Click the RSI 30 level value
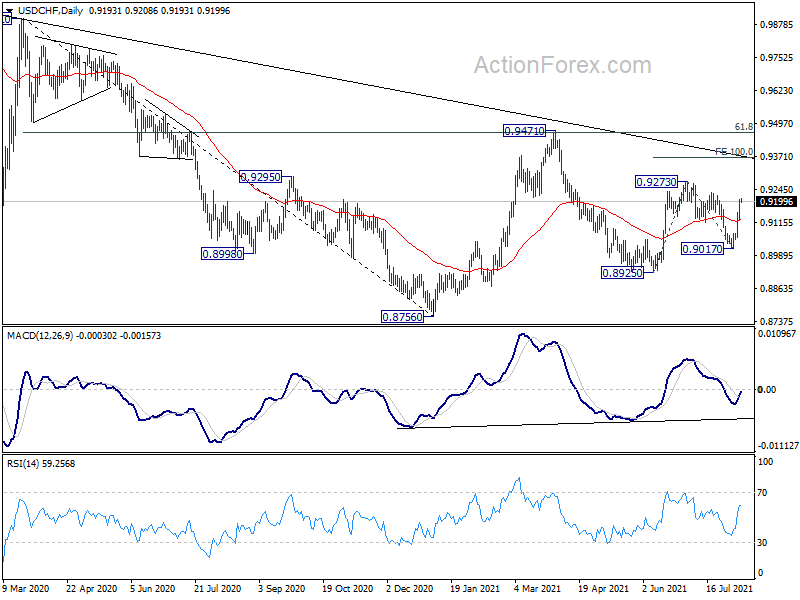 pos(762,543)
